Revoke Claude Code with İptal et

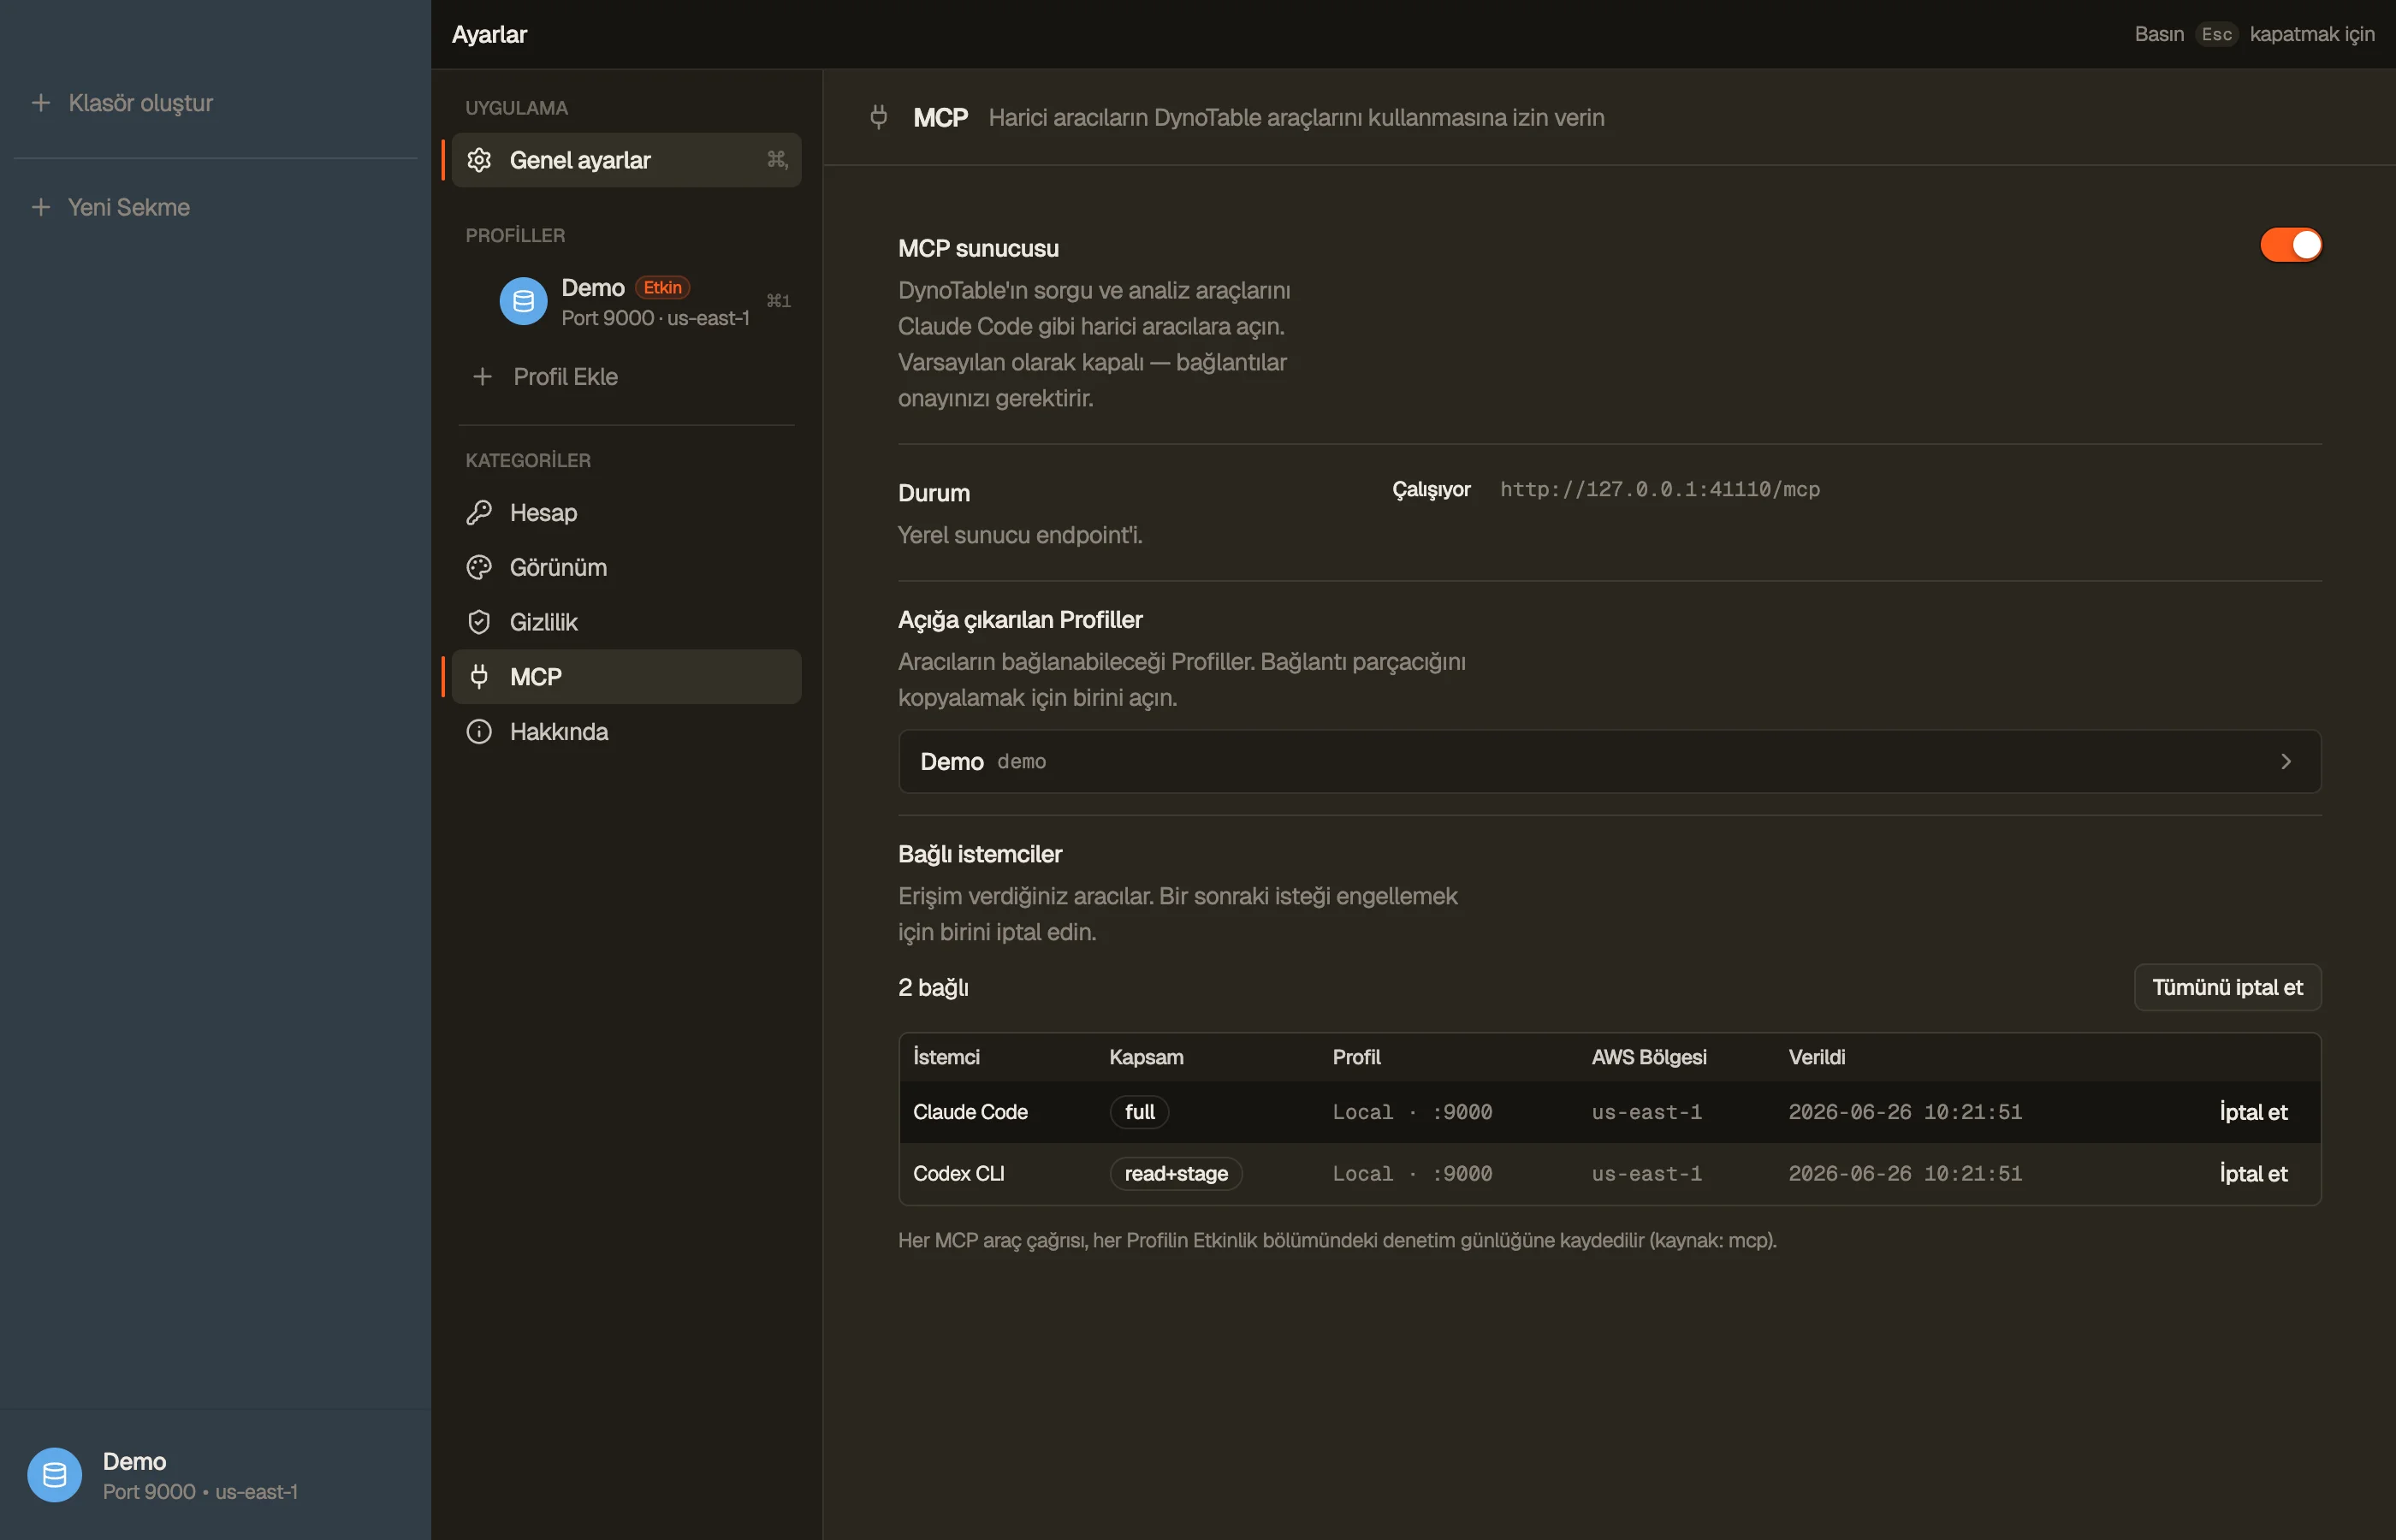click(2253, 1113)
